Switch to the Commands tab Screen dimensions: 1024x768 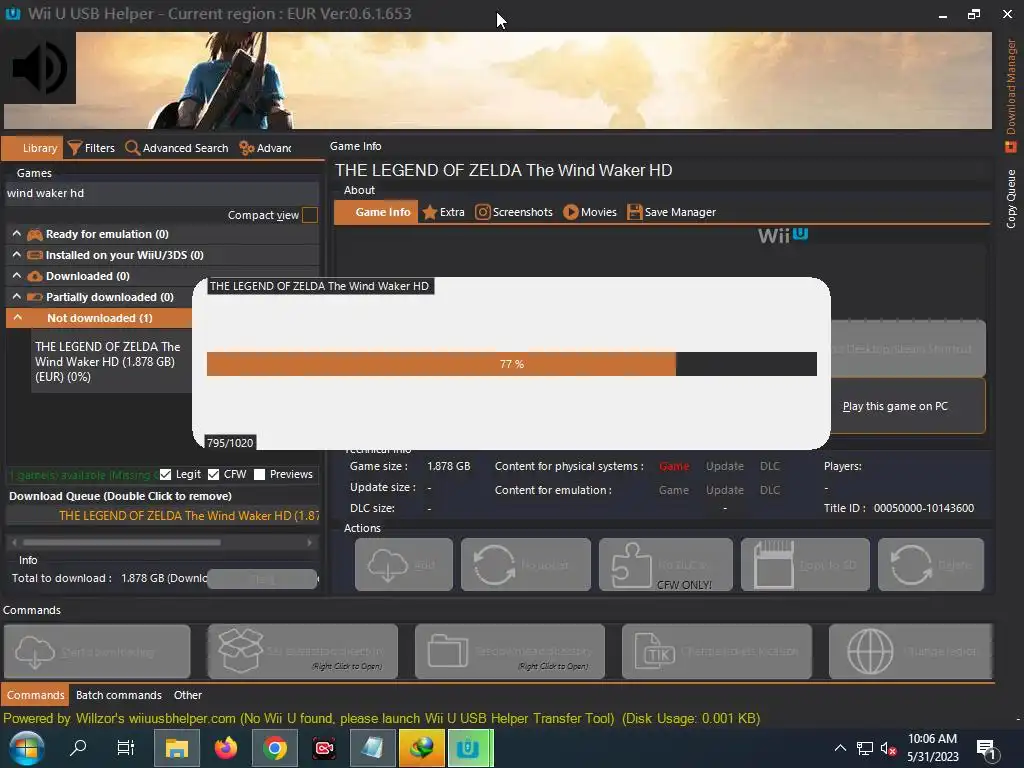(x=35, y=695)
